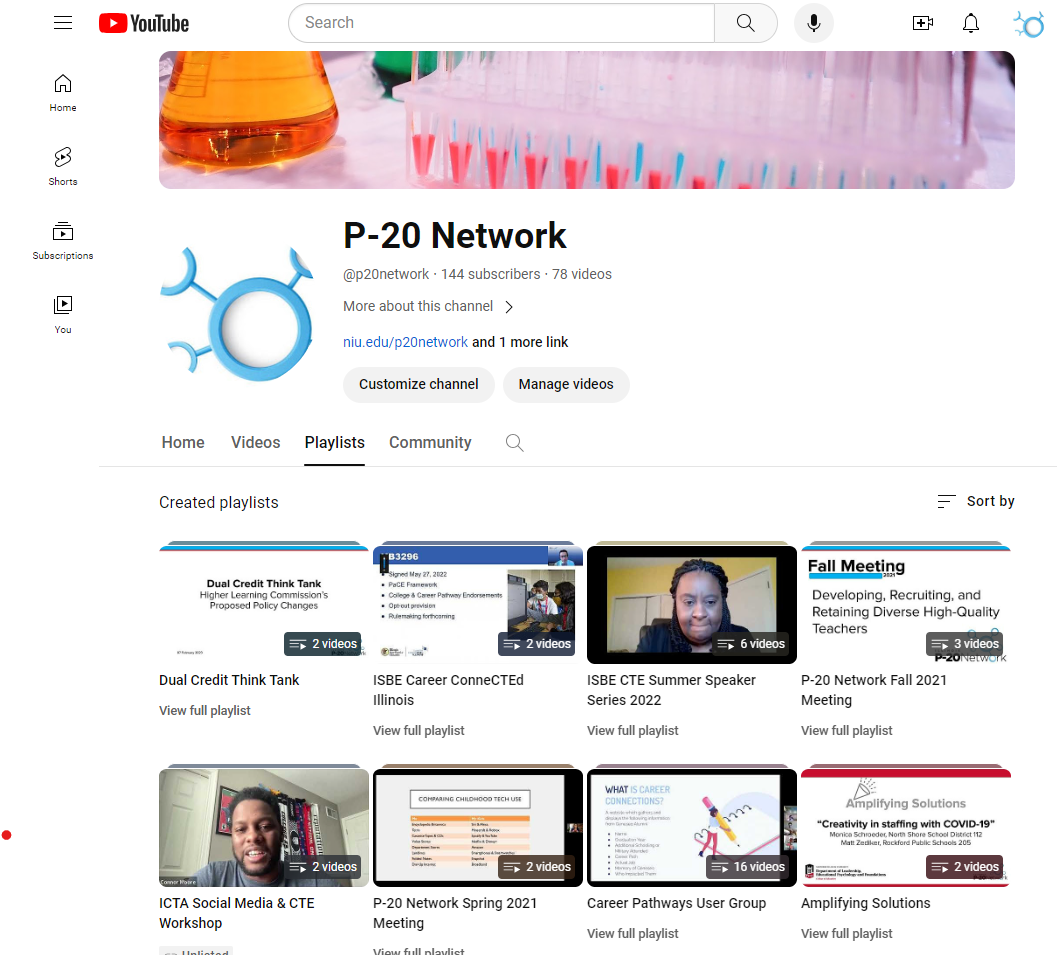The image size is (1057, 955).
Task: Open Subscriptions in sidebar
Action: pos(63,240)
